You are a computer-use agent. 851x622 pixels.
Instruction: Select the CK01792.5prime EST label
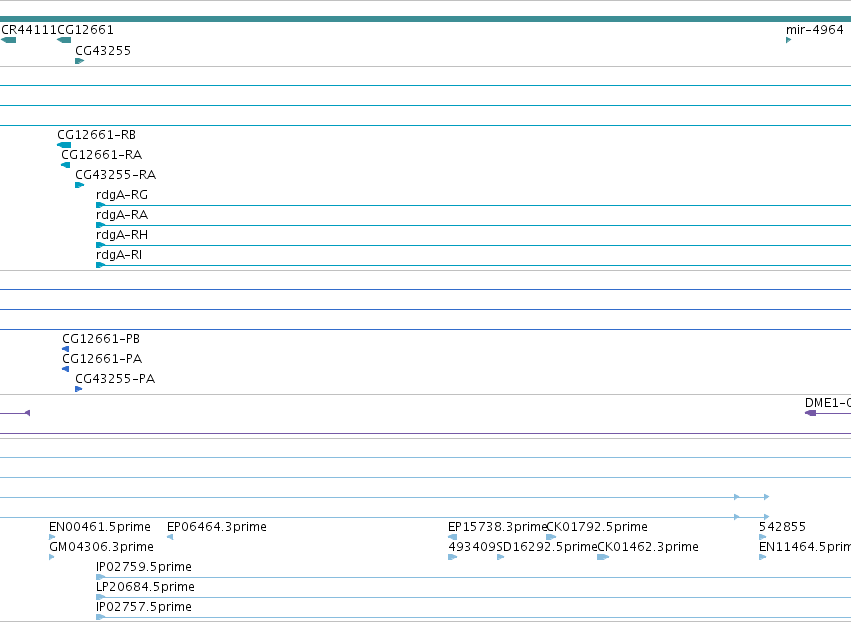pyautogui.click(x=597, y=527)
